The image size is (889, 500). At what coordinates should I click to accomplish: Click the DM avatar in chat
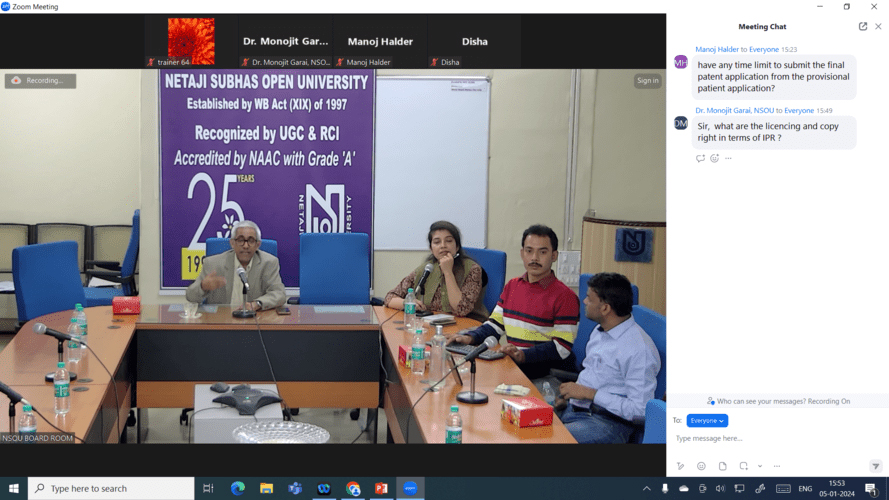681,123
